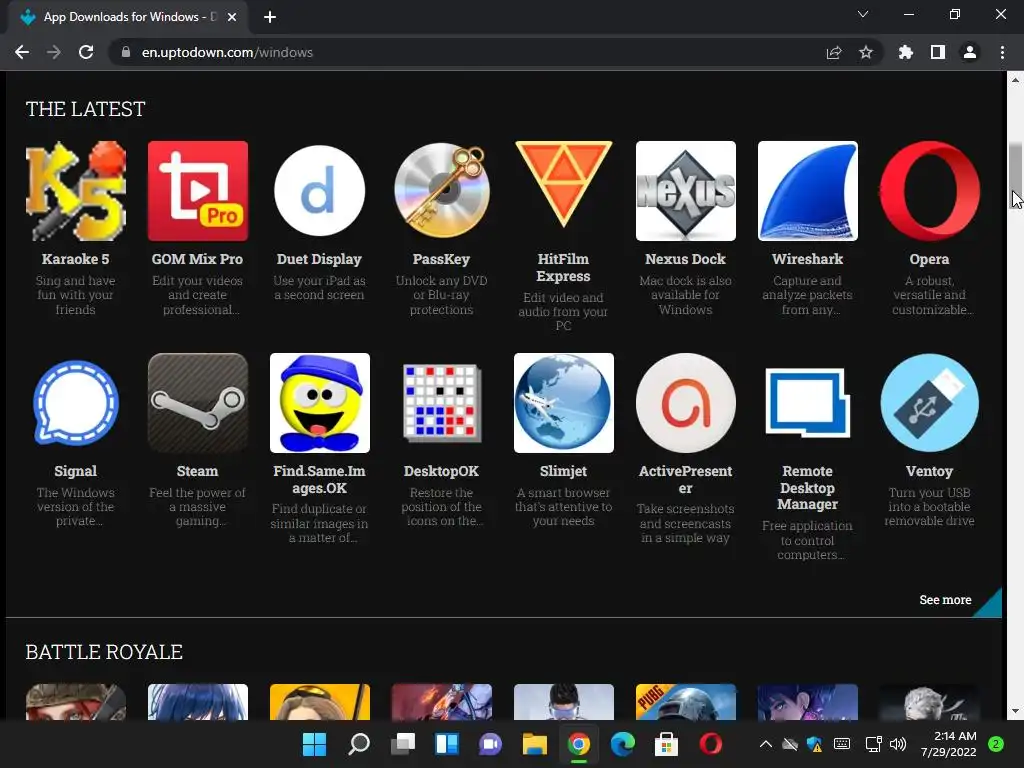Open Teams Chat from the taskbar
Screen dimensions: 1024x768
click(x=490, y=744)
